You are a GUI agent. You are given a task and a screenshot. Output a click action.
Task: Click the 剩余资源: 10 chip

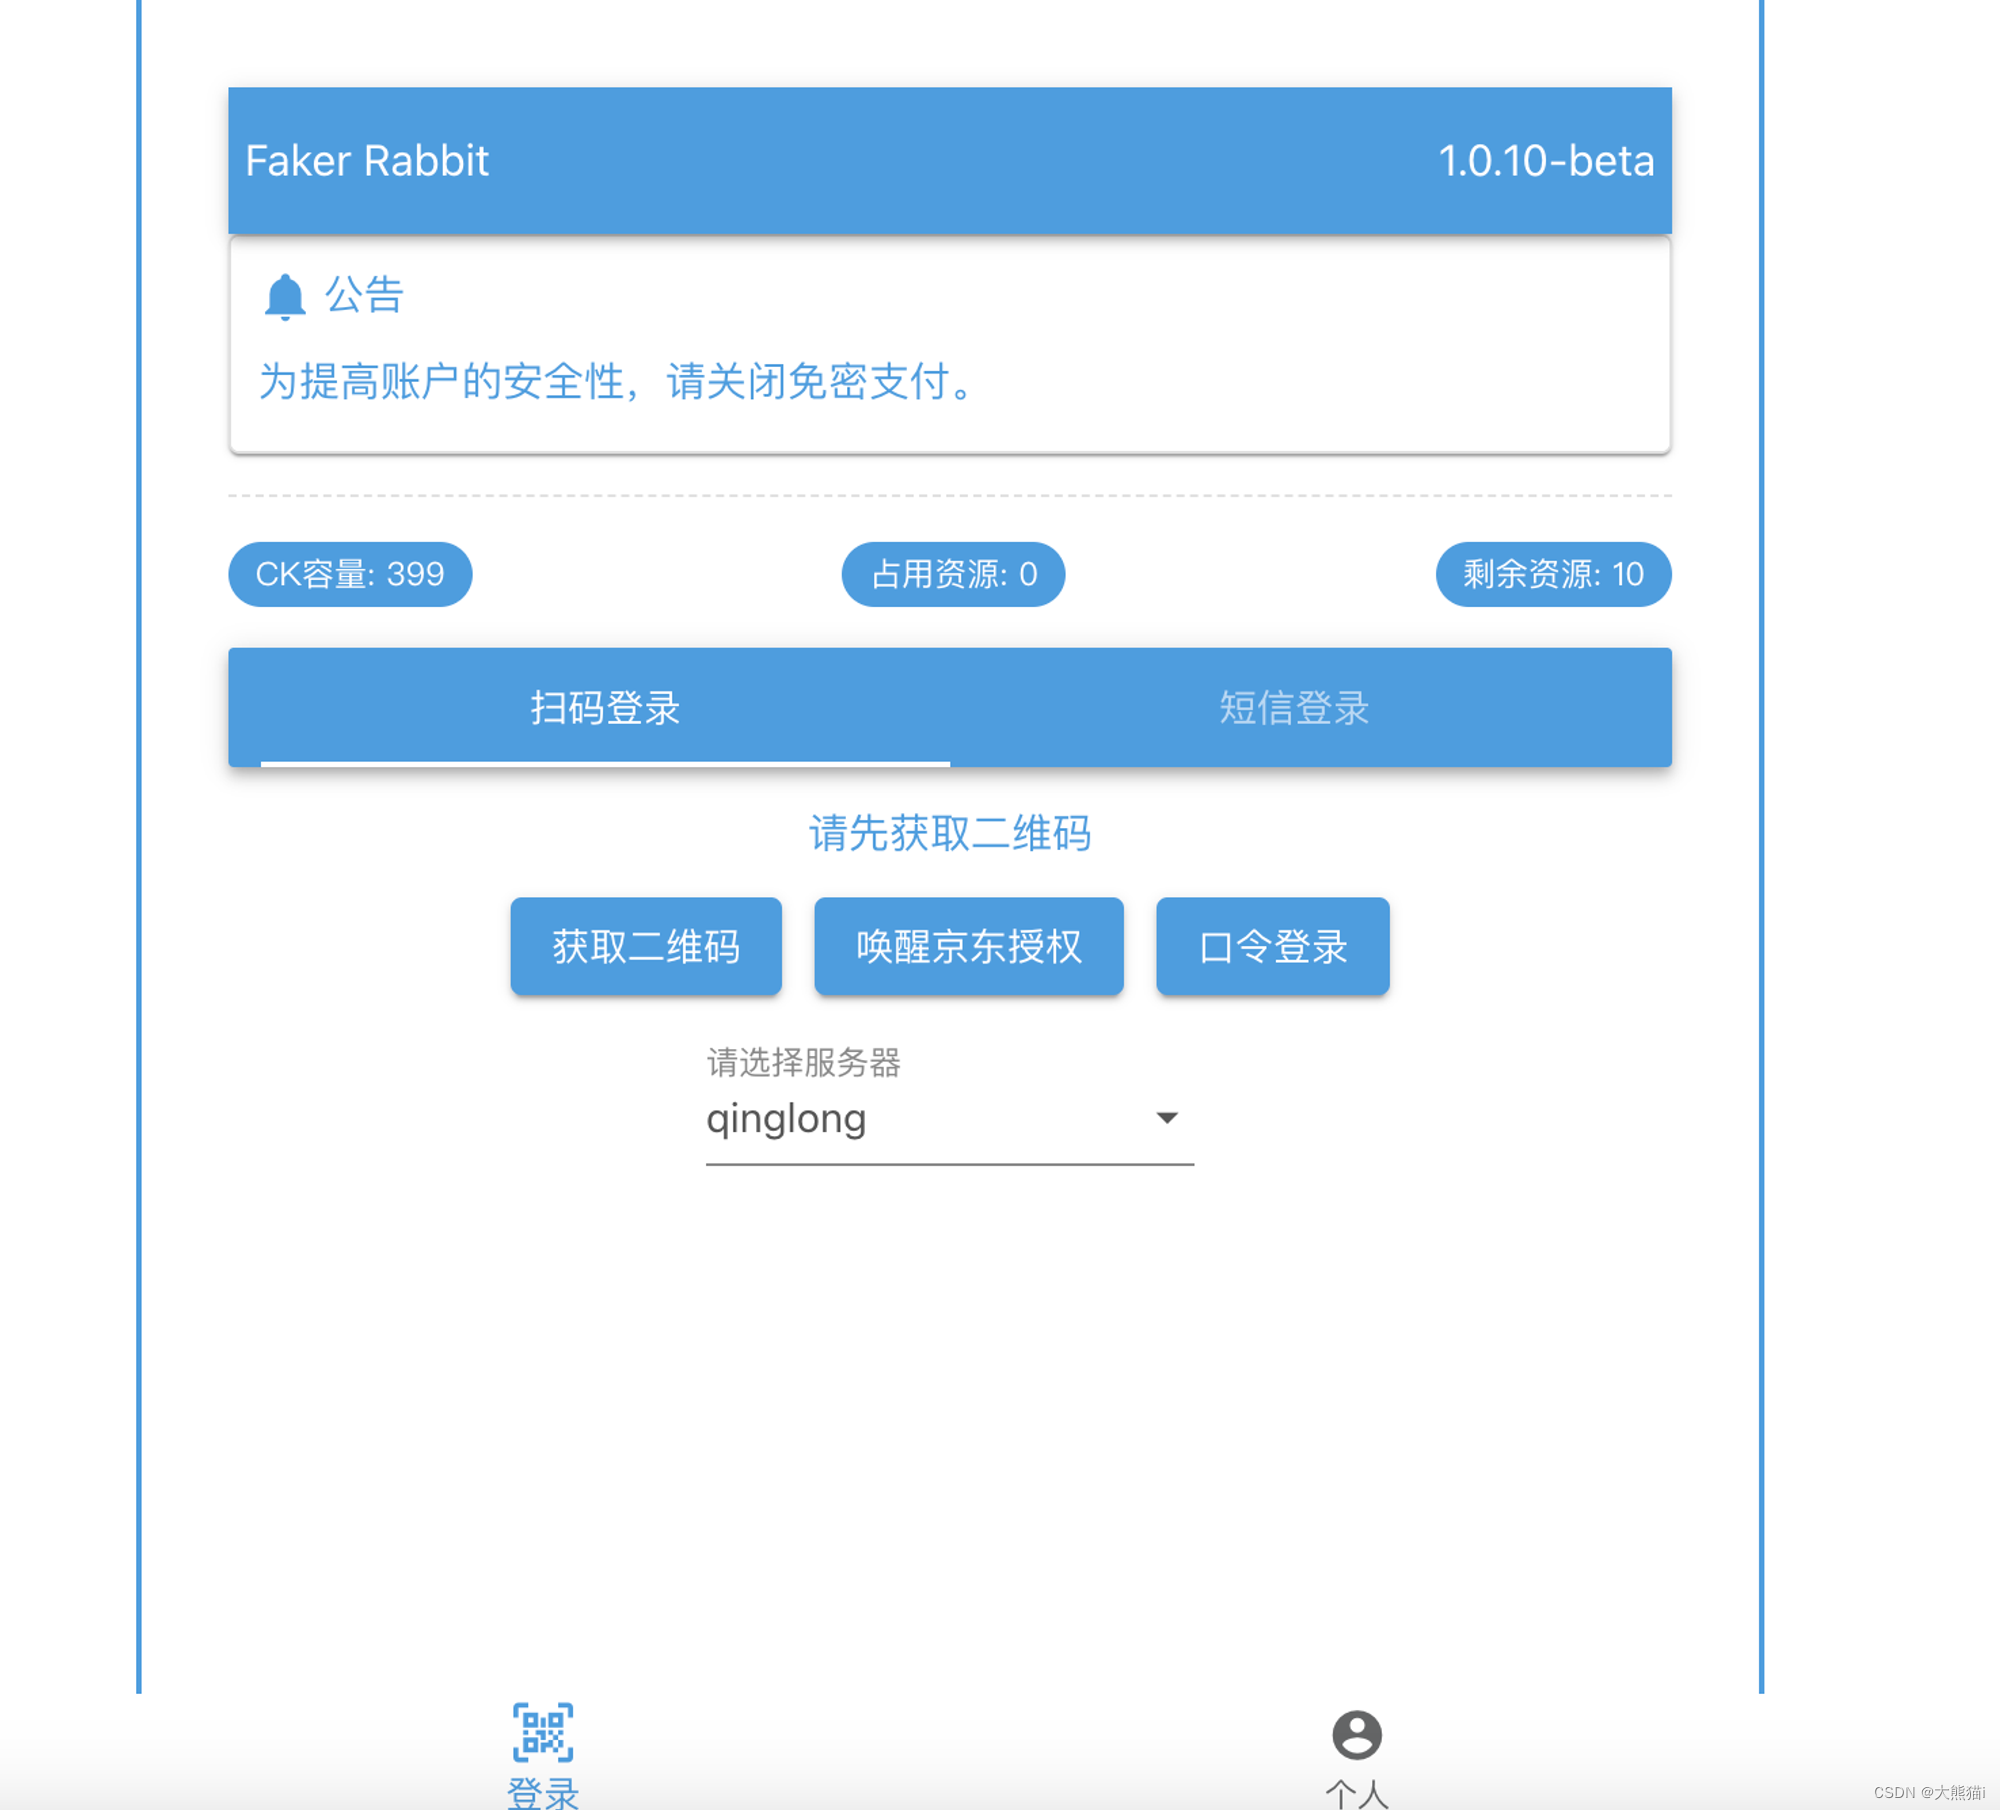tap(1552, 574)
